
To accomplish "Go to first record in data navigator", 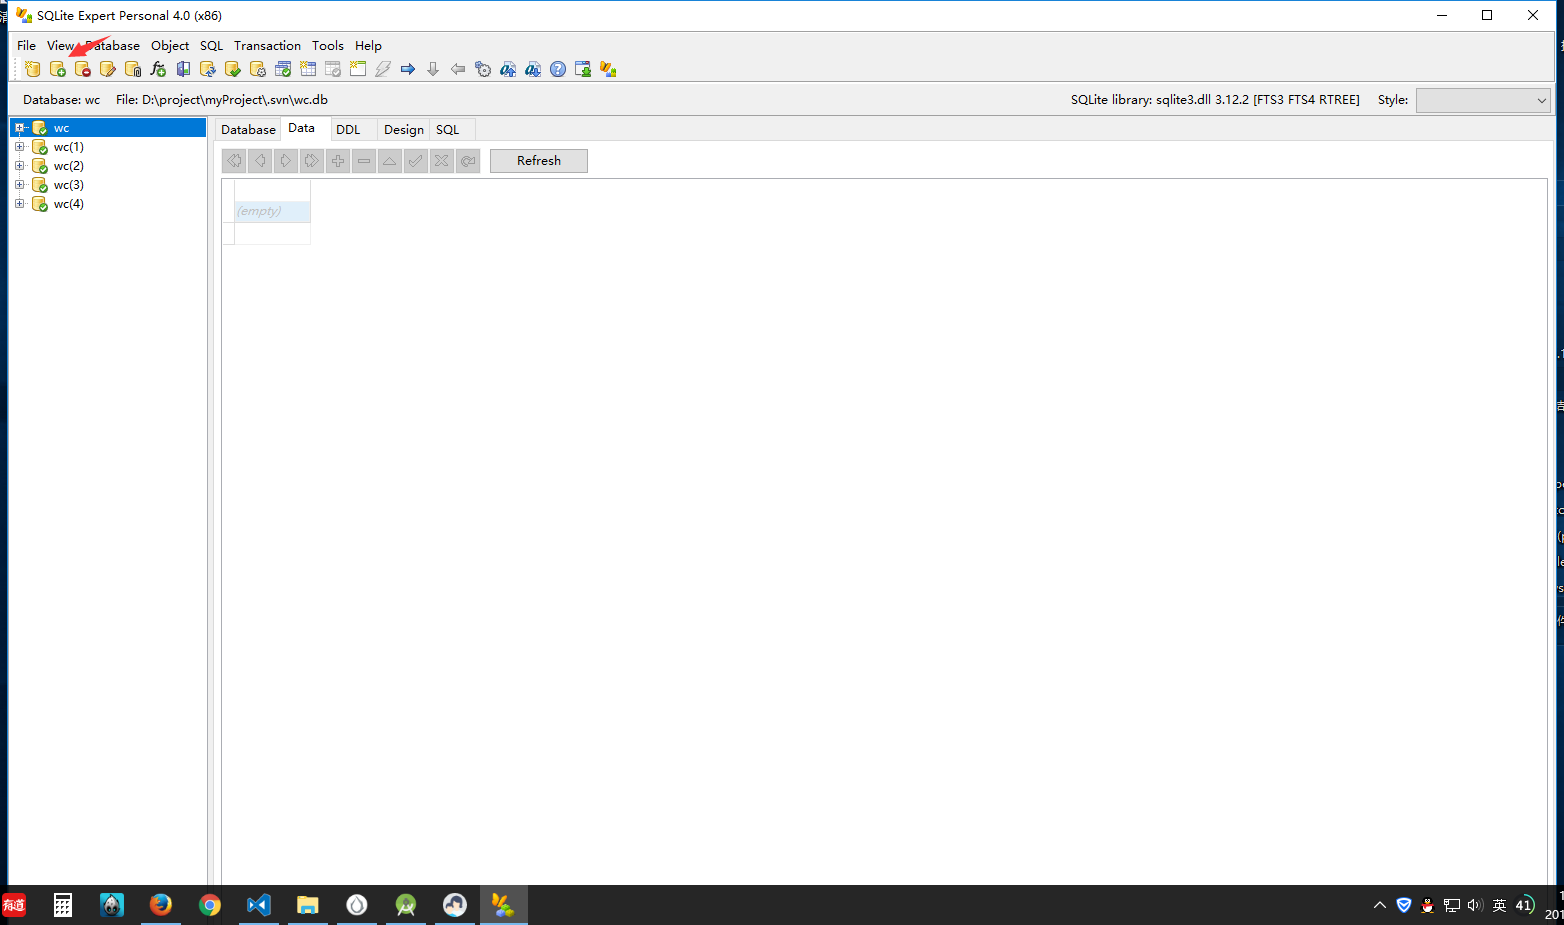I will (x=234, y=161).
